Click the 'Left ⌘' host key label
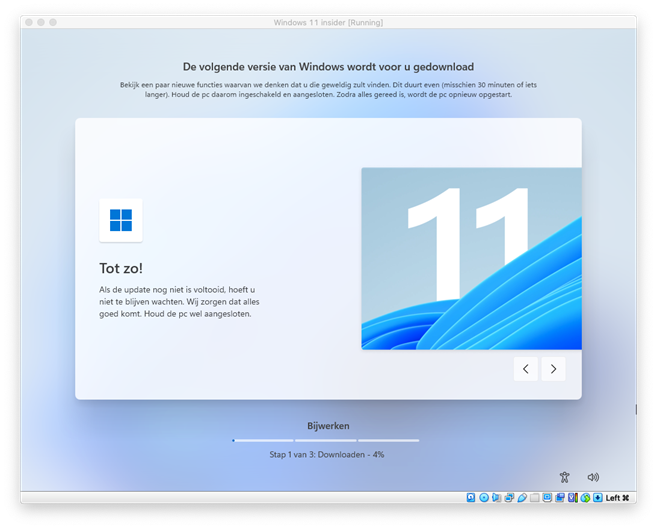 pos(617,498)
